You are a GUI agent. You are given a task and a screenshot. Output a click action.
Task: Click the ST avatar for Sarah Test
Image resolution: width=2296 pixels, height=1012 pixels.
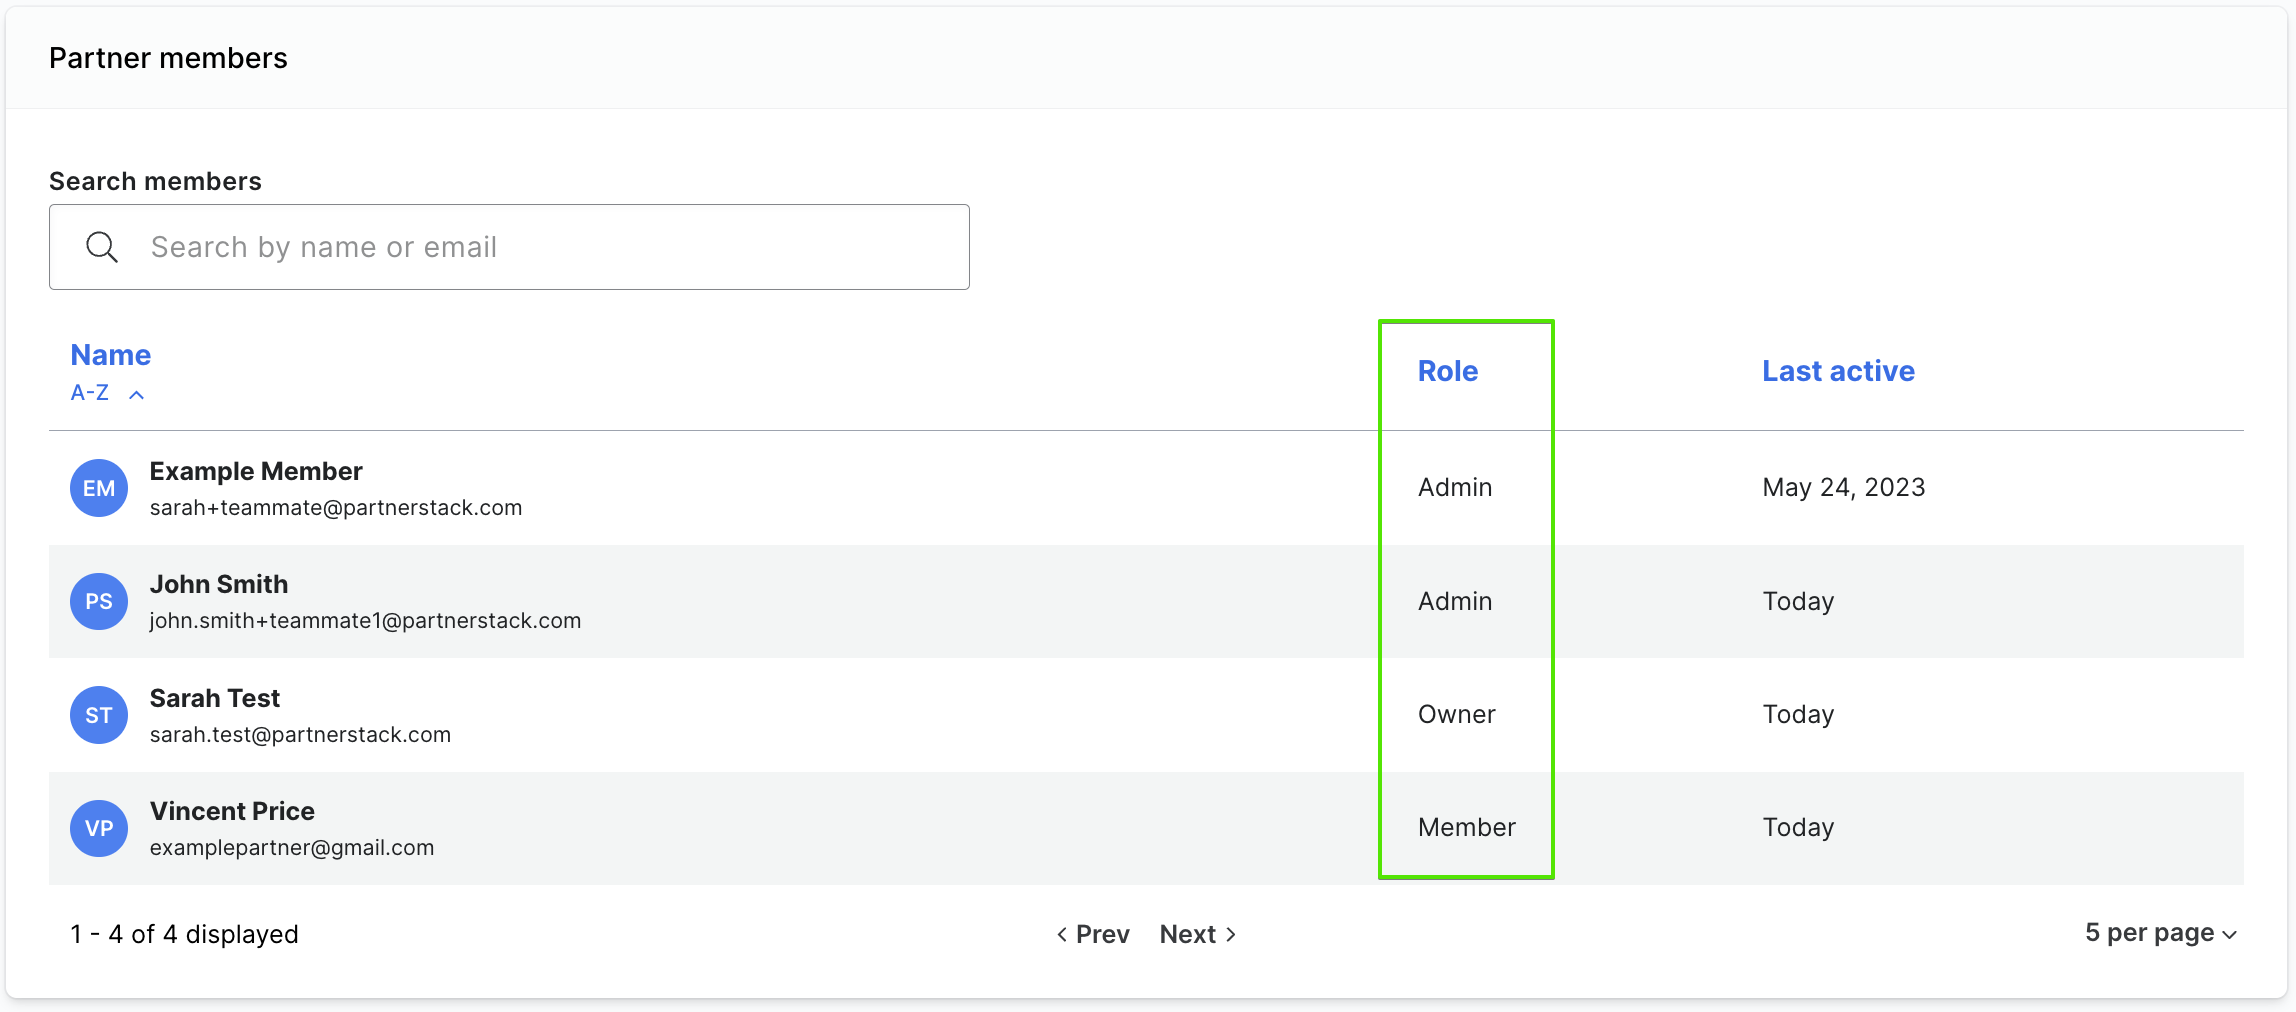99,715
